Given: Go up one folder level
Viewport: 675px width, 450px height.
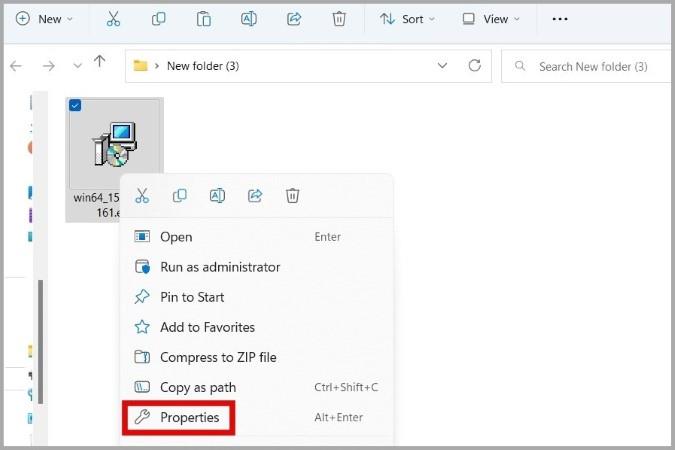Looking at the screenshot, I should tap(99, 62).
